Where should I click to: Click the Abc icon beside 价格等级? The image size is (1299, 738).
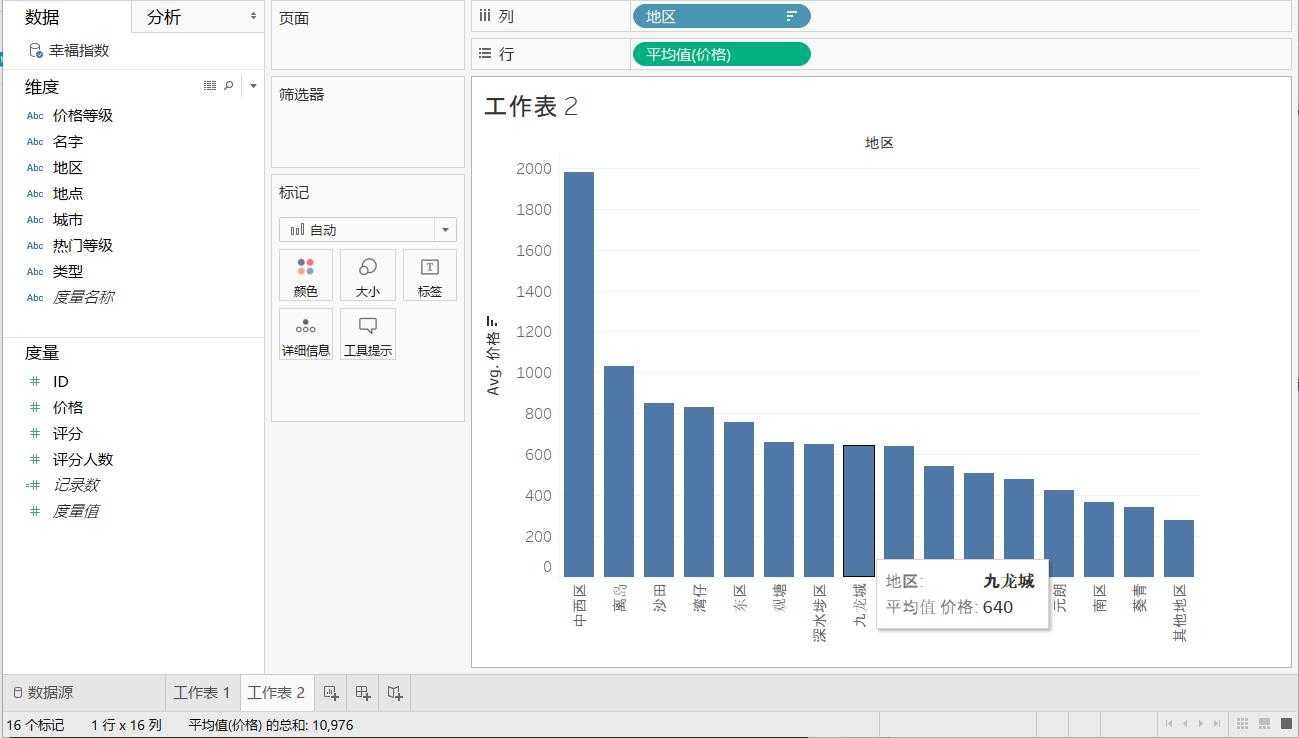click(x=35, y=116)
